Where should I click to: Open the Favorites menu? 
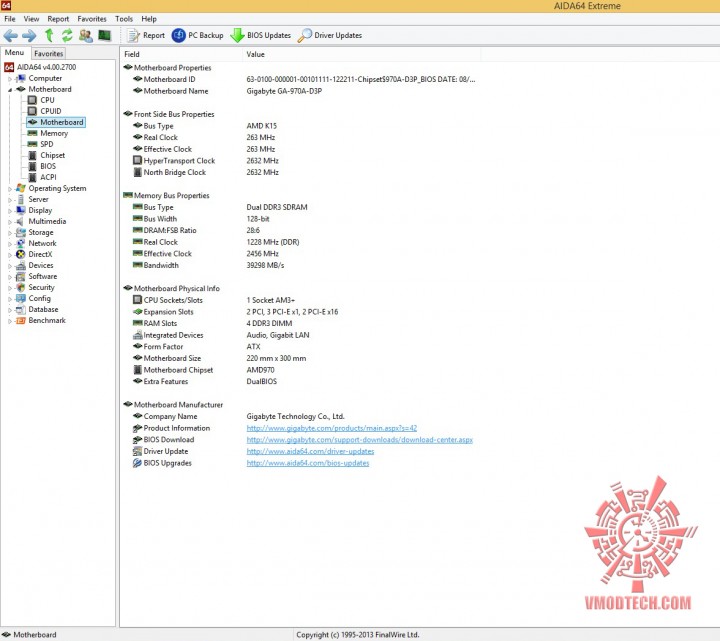92,19
